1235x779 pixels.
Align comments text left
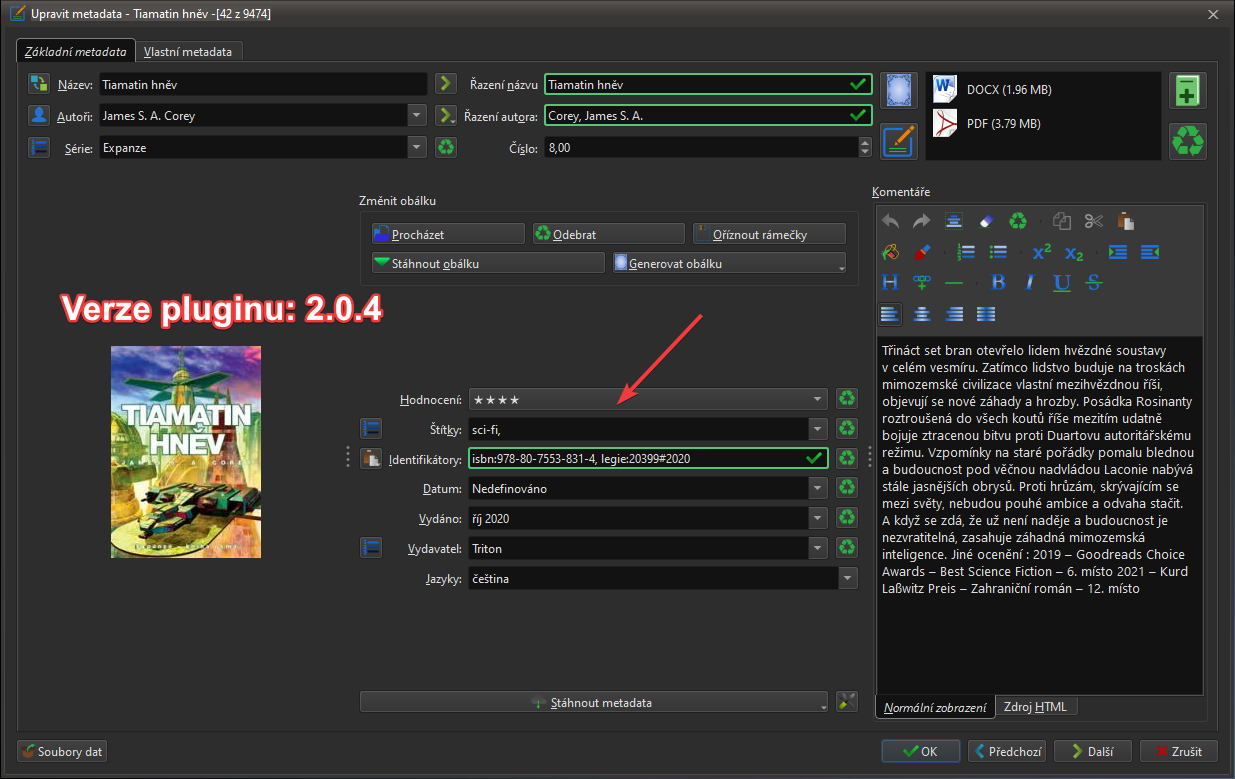[x=890, y=314]
